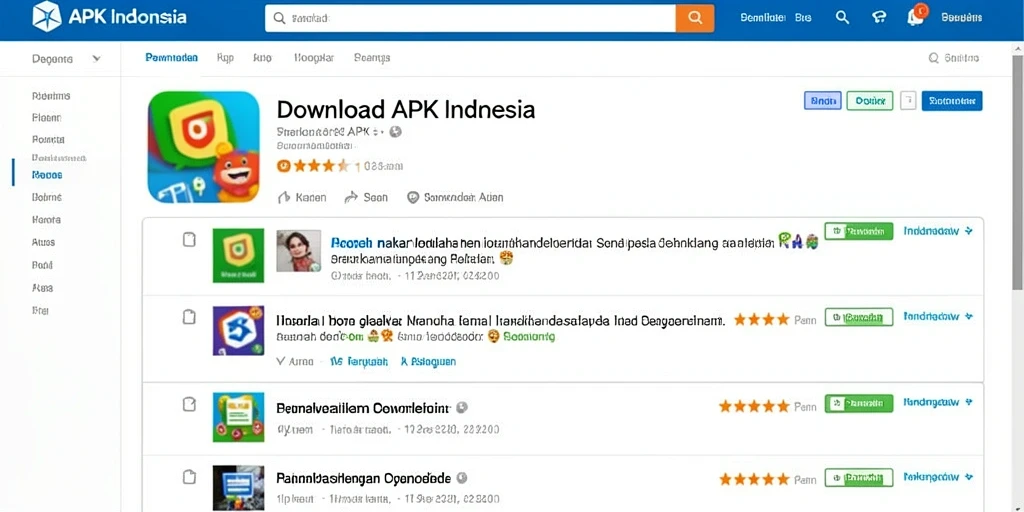The width and height of the screenshot is (1024, 512).
Task: Focus the top search input field
Action: [470, 18]
